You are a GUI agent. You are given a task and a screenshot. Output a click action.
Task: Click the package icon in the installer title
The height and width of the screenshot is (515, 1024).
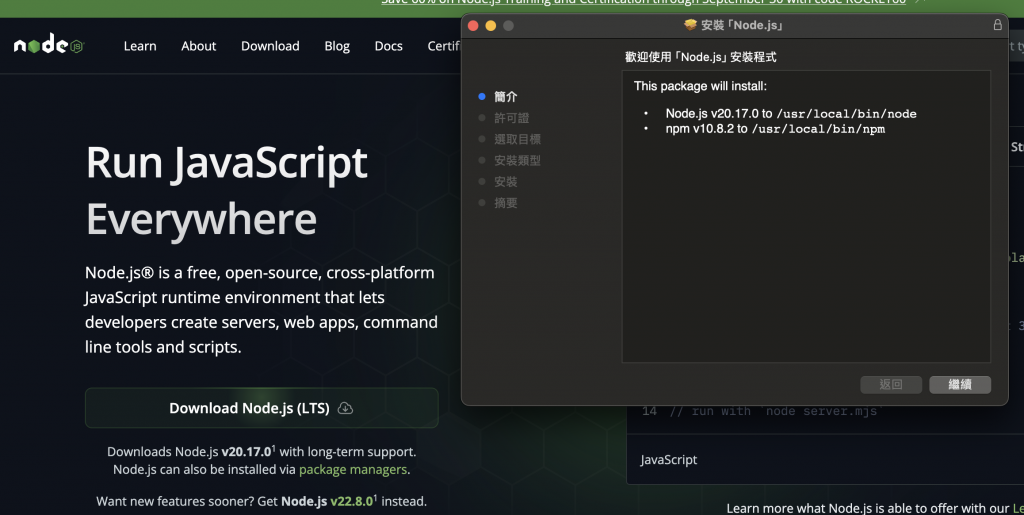pos(690,25)
